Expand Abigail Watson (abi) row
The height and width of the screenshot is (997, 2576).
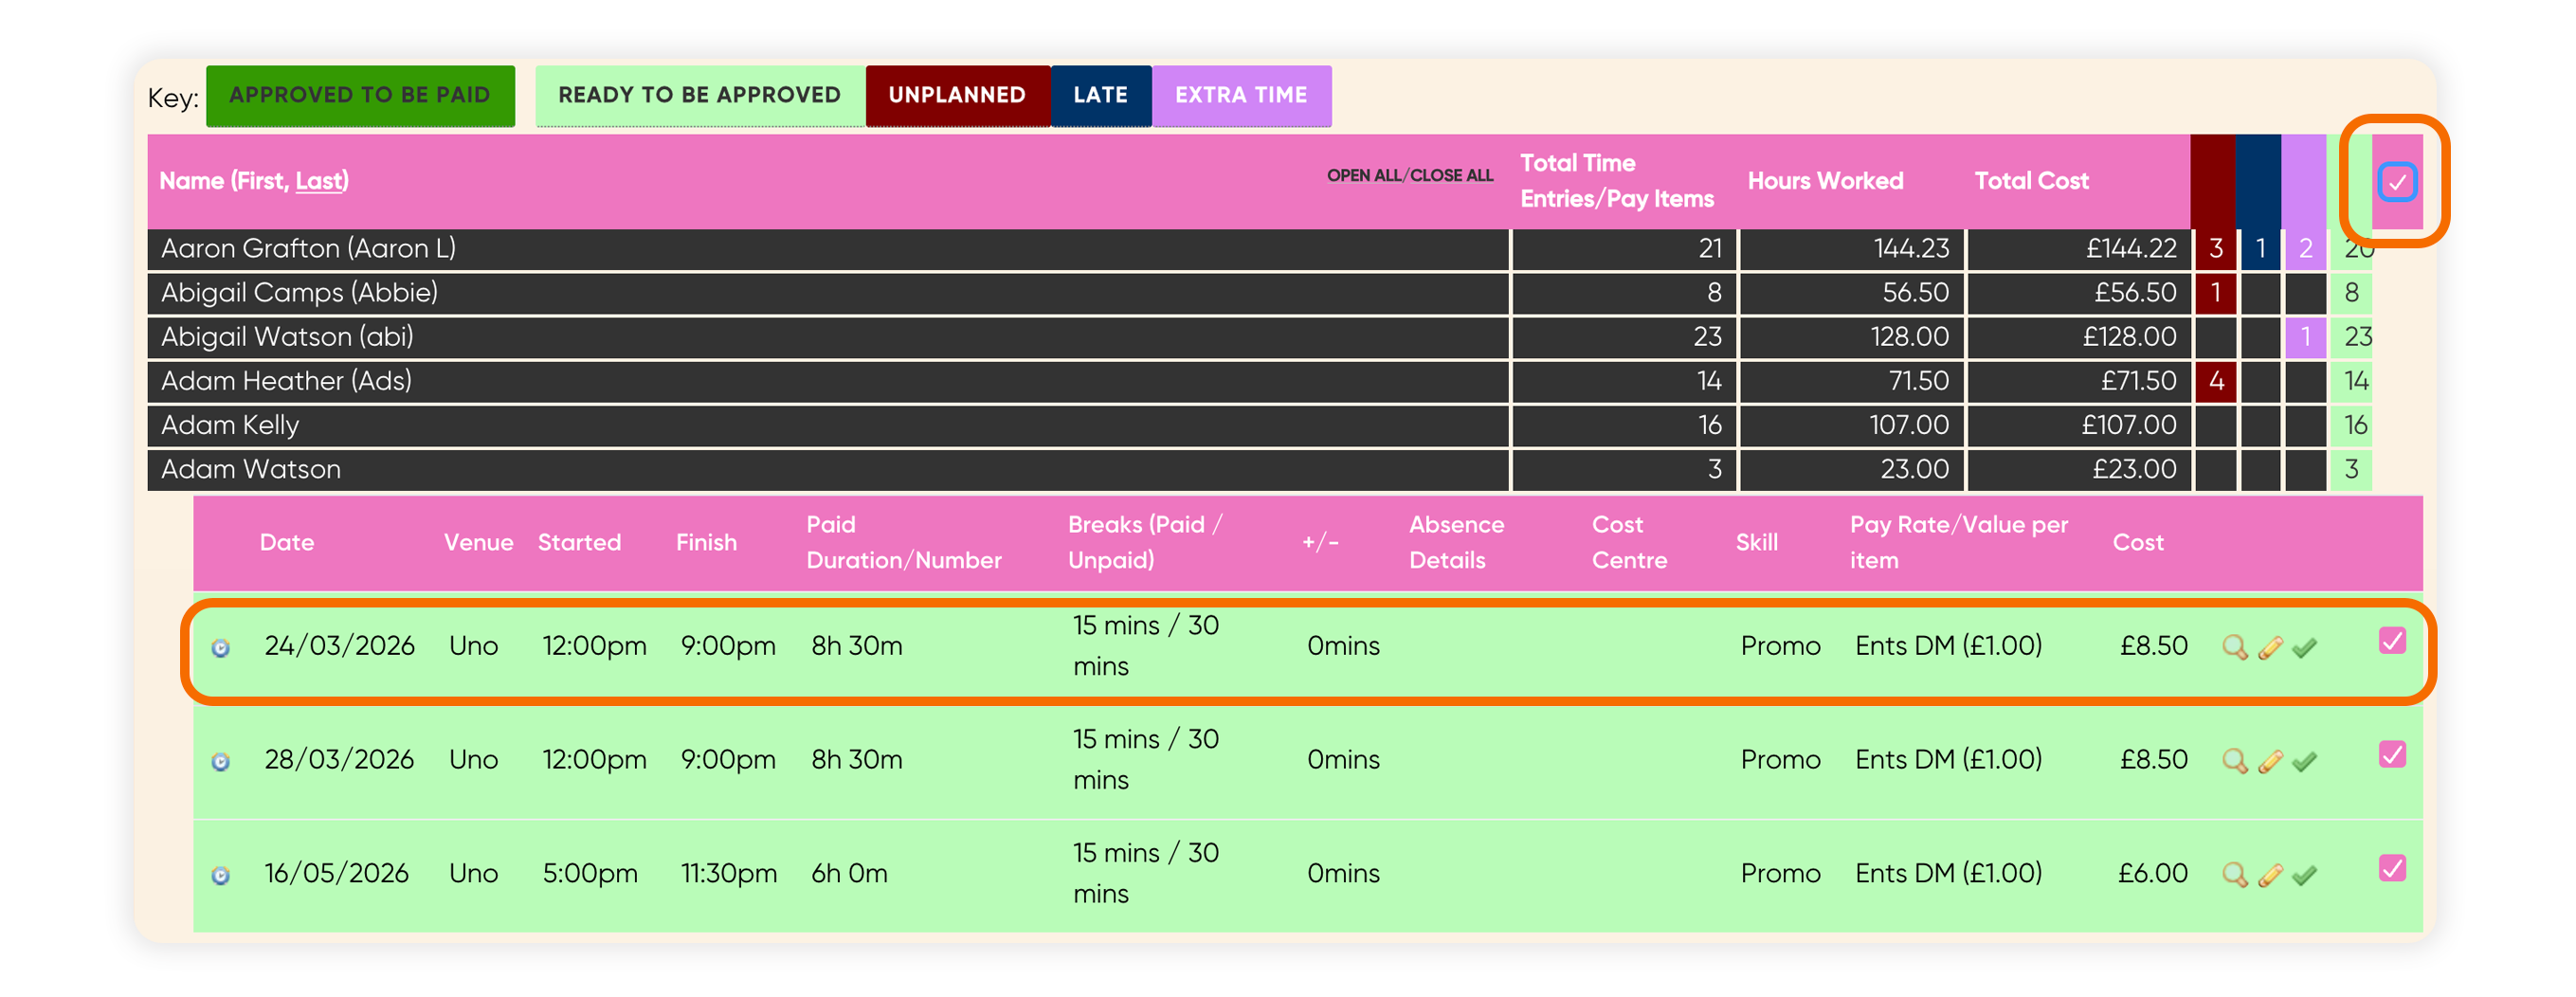pos(828,337)
